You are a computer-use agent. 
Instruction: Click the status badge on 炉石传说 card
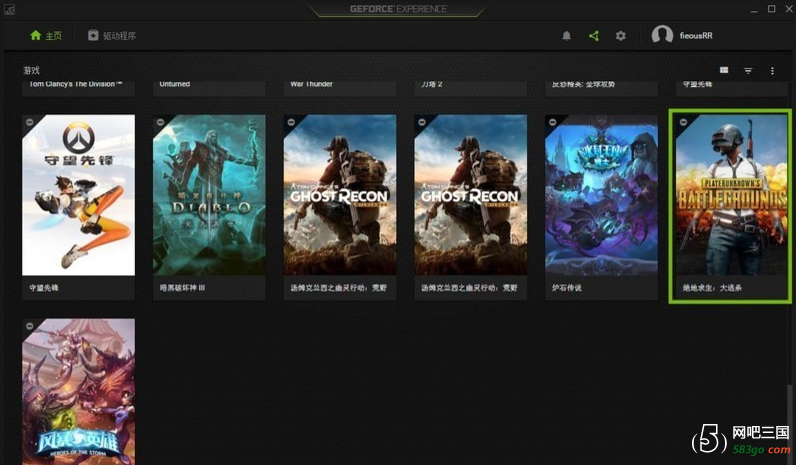click(552, 122)
